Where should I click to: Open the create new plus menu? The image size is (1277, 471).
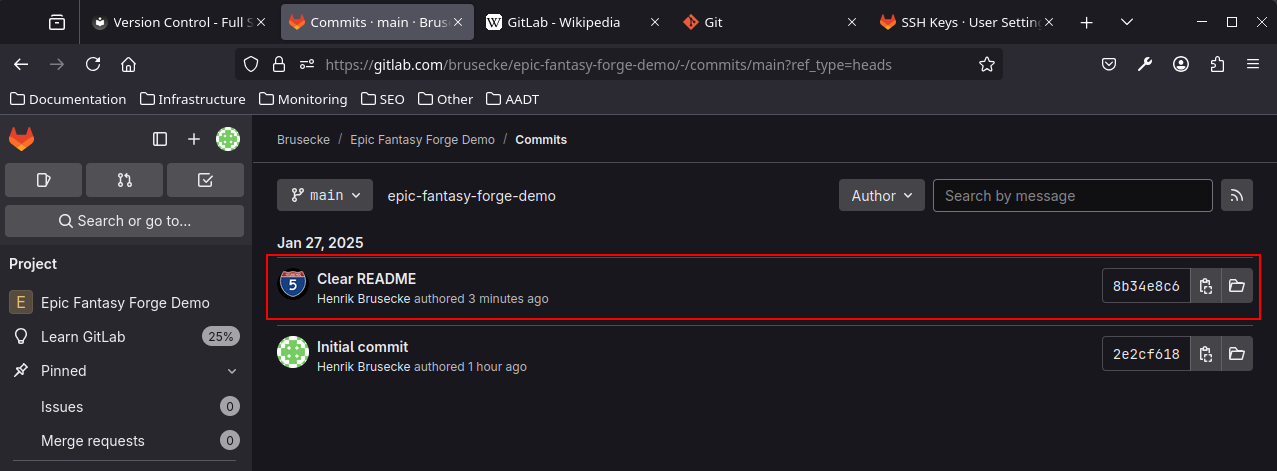click(x=194, y=139)
